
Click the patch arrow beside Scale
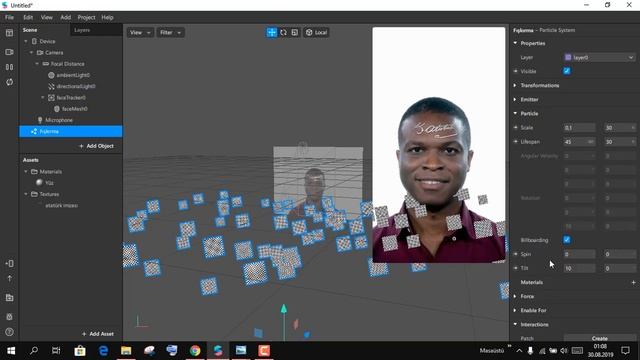tap(516, 128)
